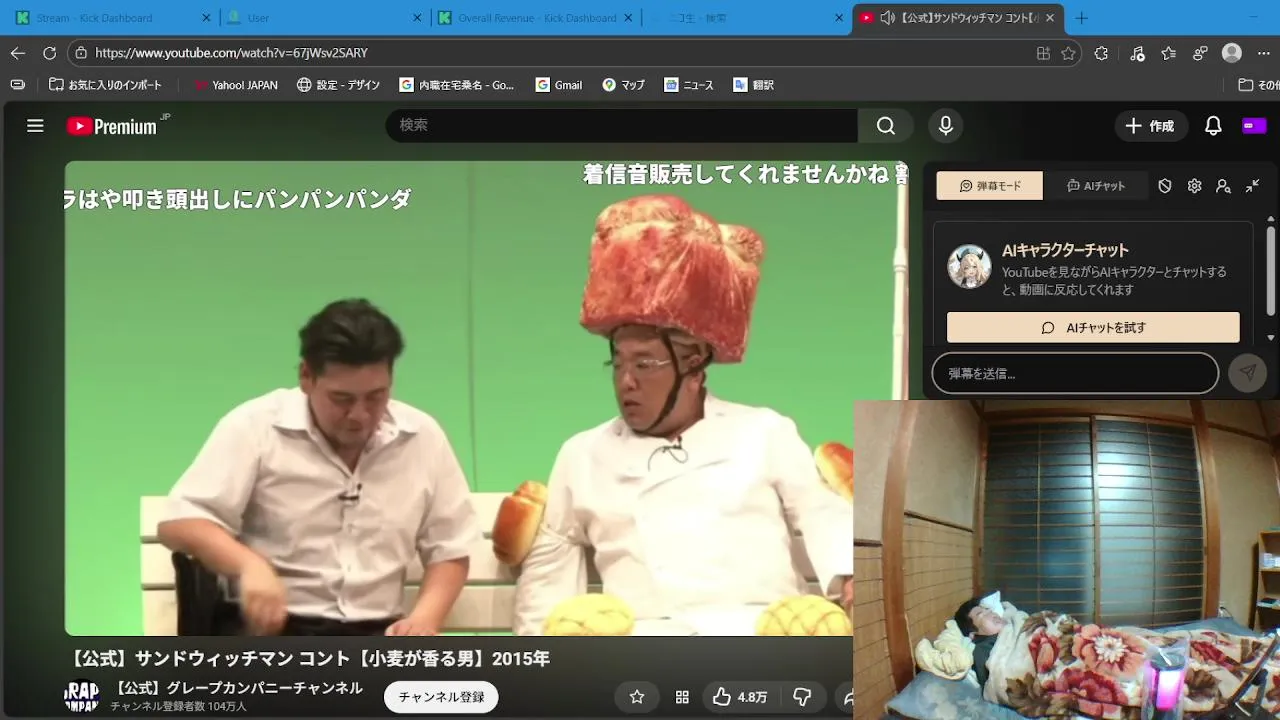Open 設定 - デザイン bookmark

(338, 85)
